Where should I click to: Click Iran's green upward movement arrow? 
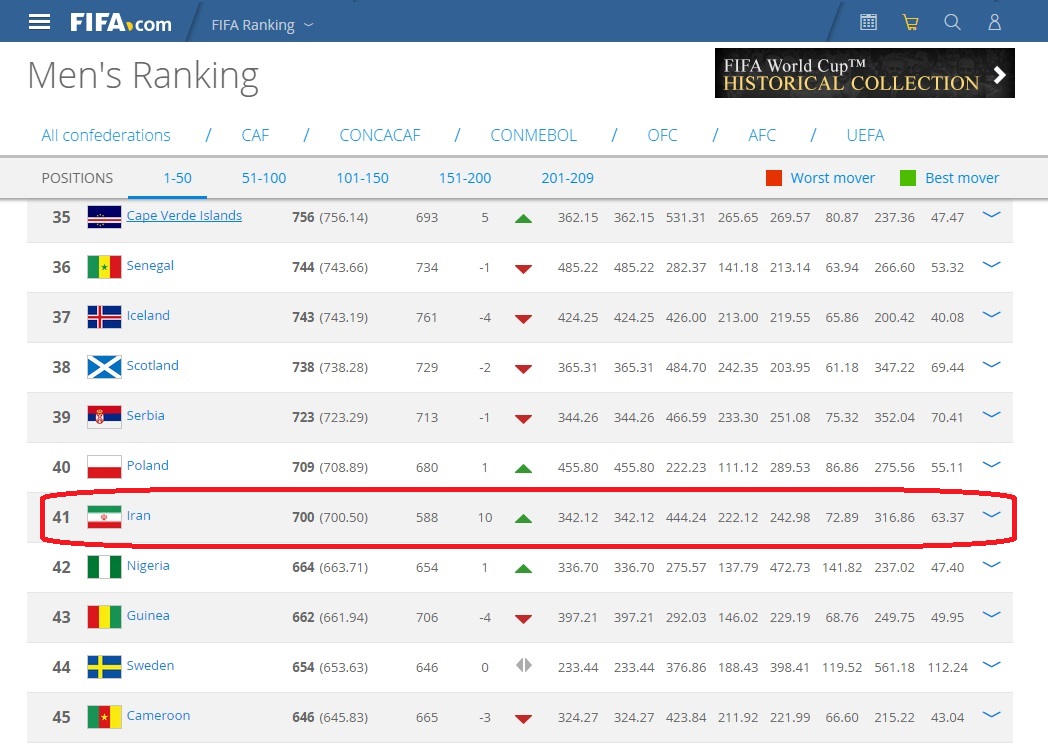523,517
